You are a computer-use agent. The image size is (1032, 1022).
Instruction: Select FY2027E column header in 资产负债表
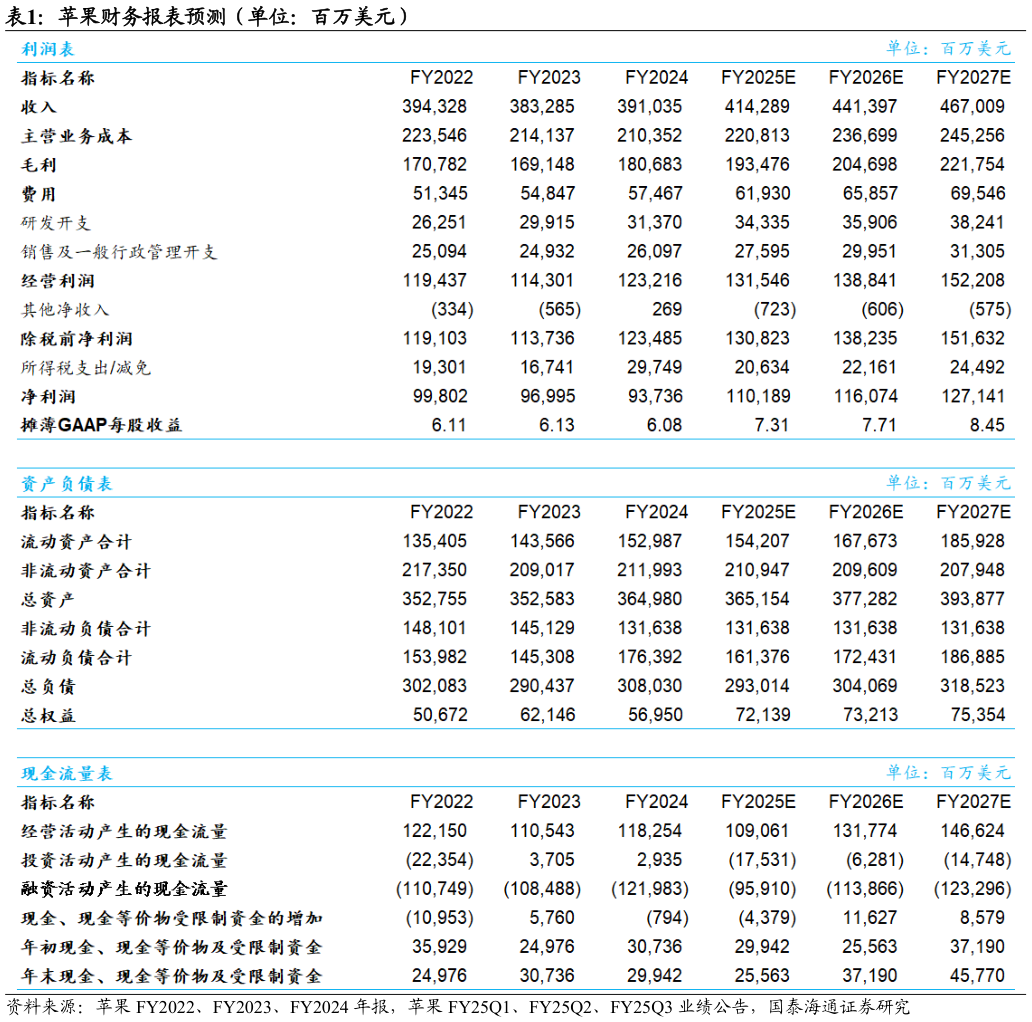pyautogui.click(x=972, y=512)
